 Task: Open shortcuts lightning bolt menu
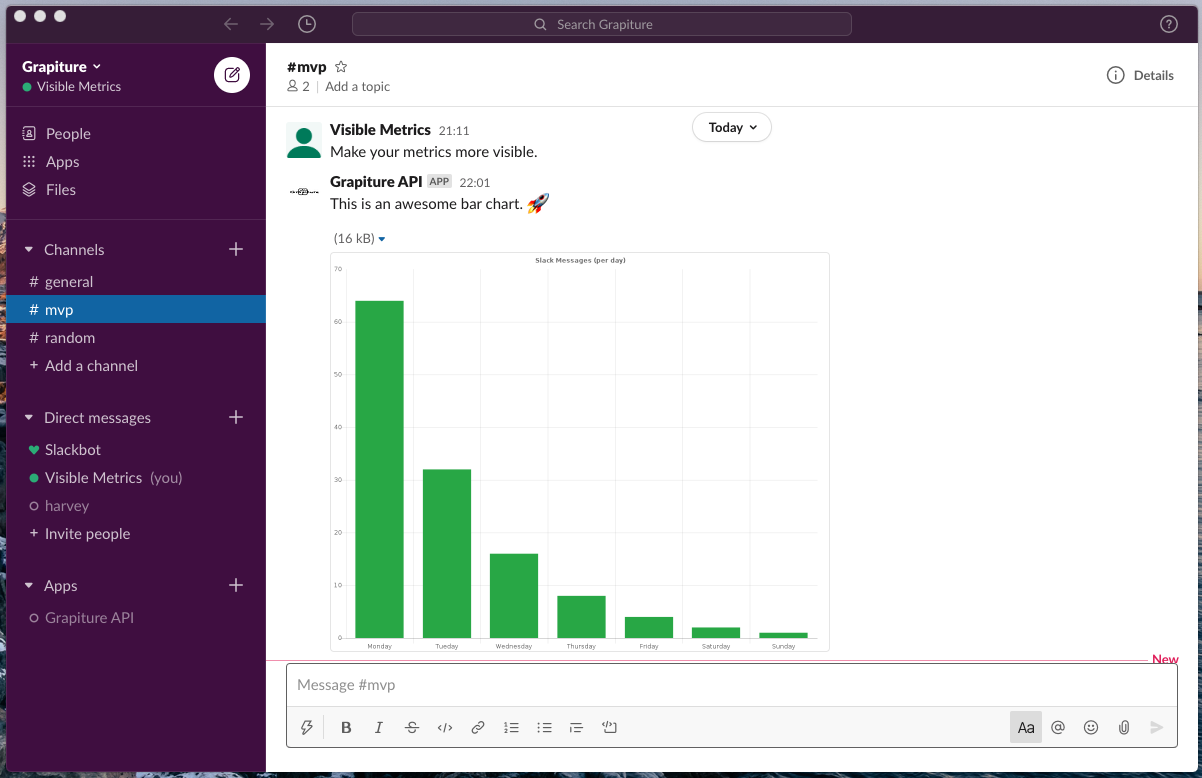307,727
